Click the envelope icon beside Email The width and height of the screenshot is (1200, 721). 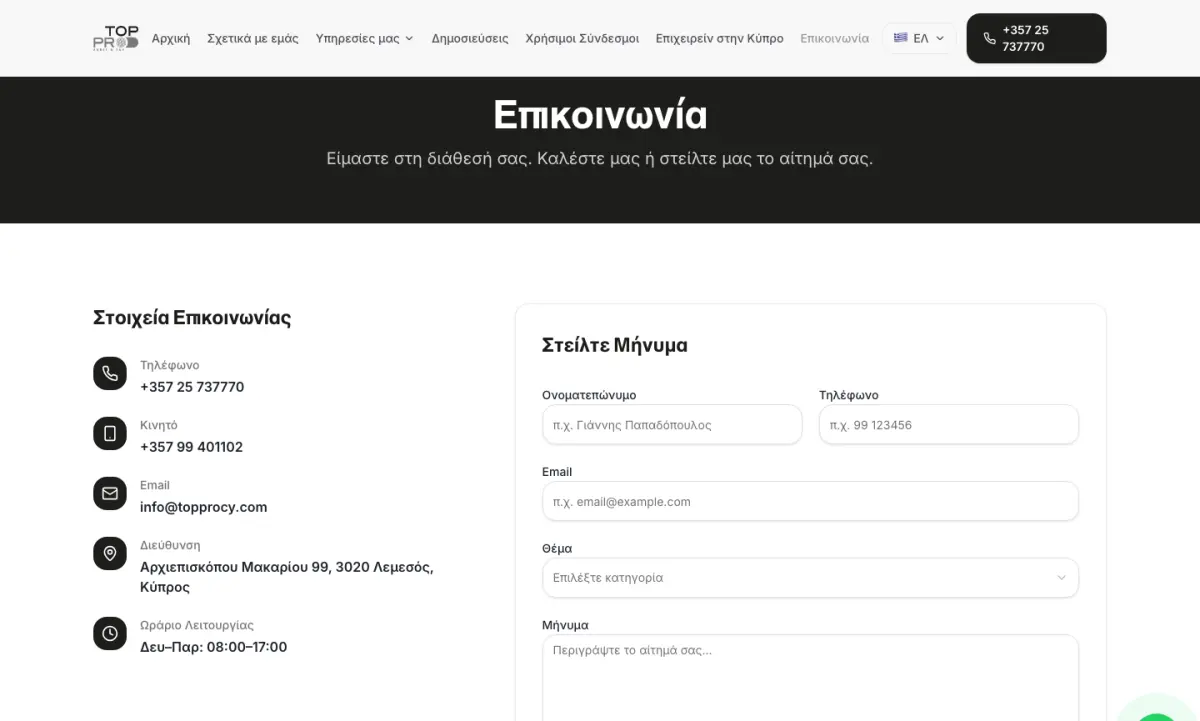coord(110,494)
